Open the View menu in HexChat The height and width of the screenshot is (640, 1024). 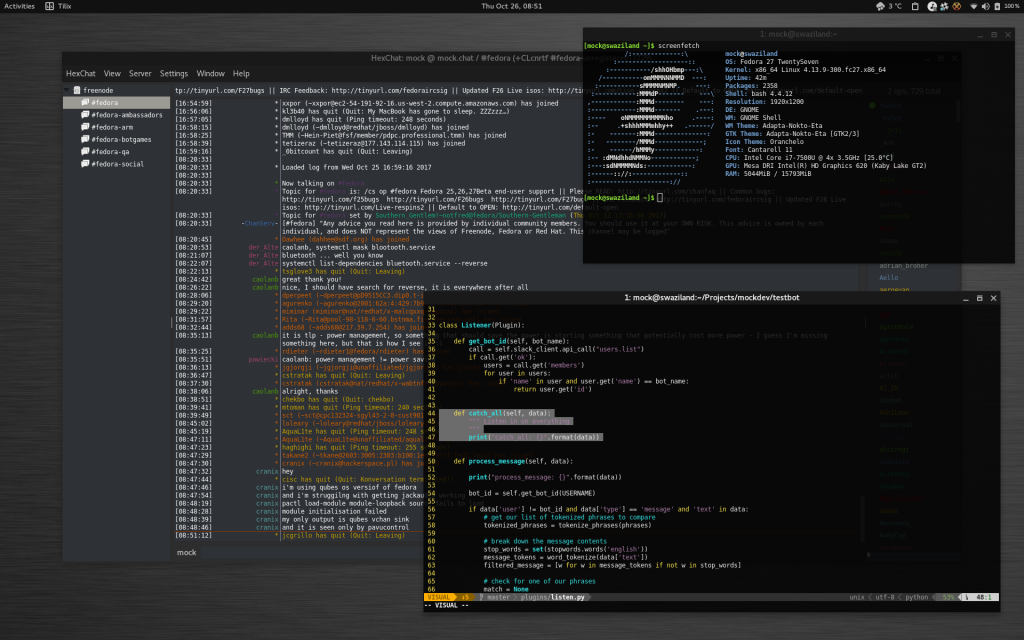(x=112, y=73)
